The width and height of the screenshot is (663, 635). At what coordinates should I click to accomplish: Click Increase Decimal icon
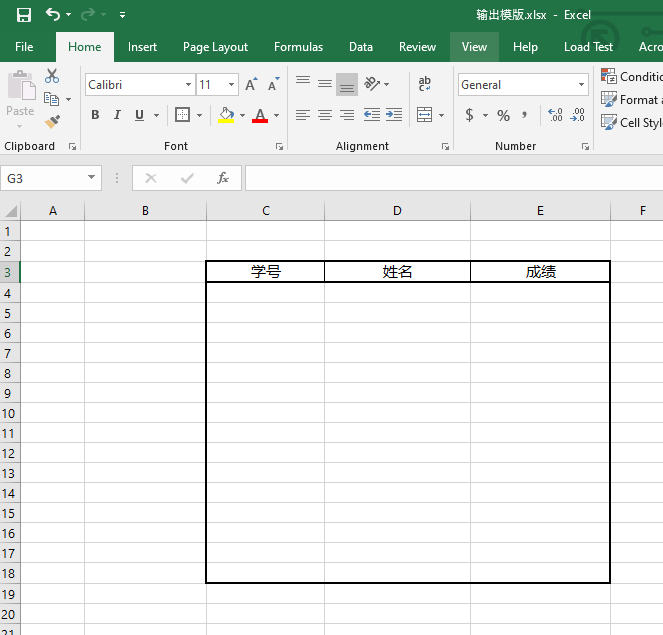point(555,115)
